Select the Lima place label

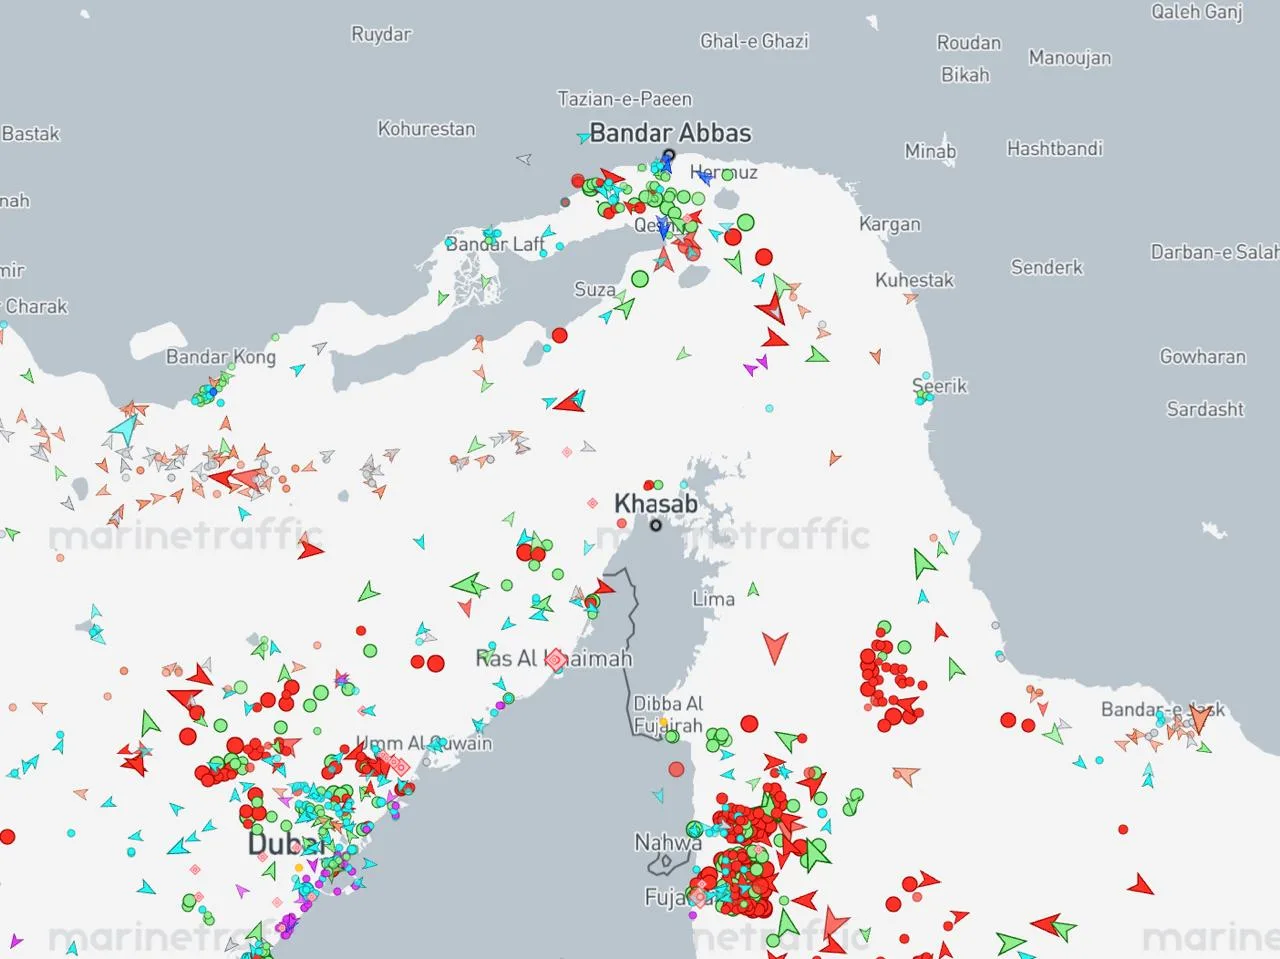pyautogui.click(x=713, y=599)
